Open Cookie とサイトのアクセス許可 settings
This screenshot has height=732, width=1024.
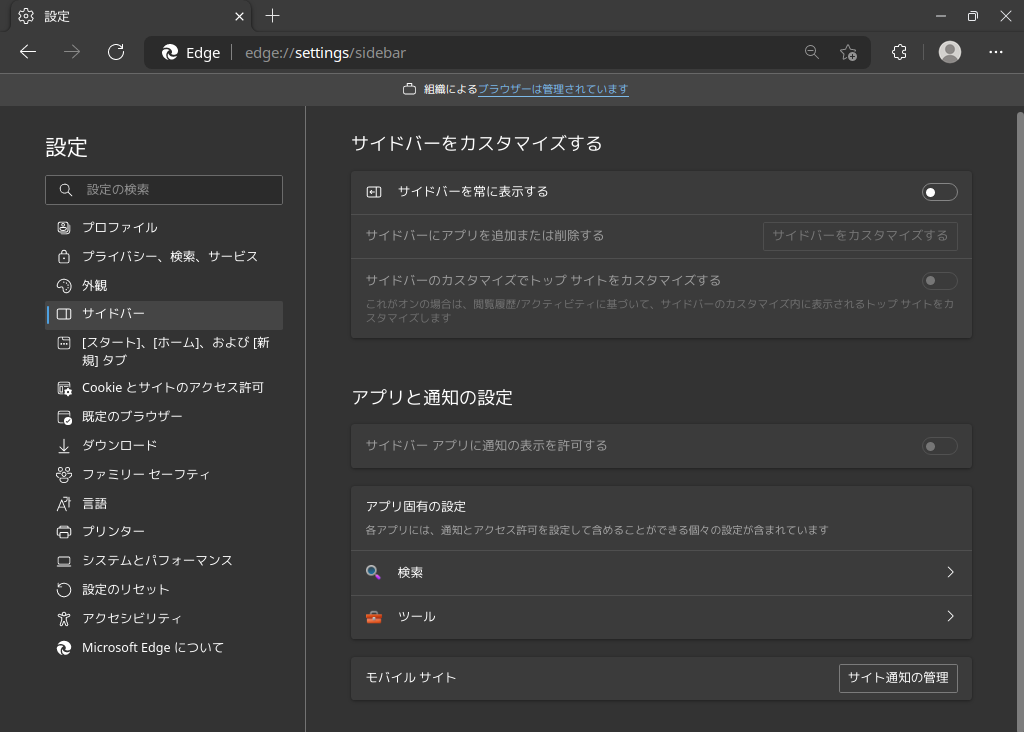(165, 388)
